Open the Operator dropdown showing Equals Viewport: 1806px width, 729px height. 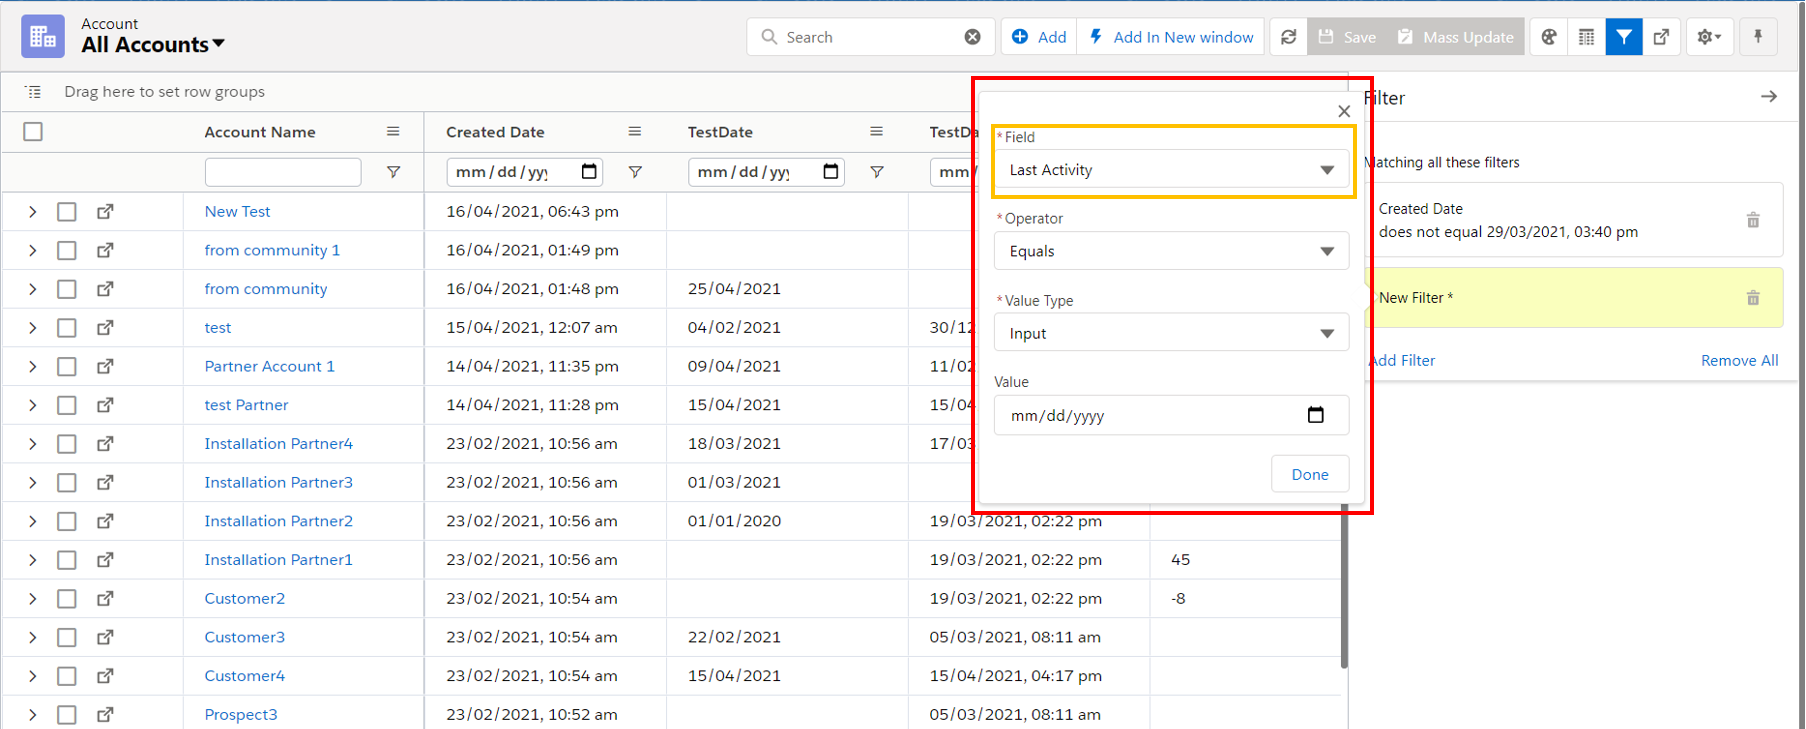(x=1171, y=251)
